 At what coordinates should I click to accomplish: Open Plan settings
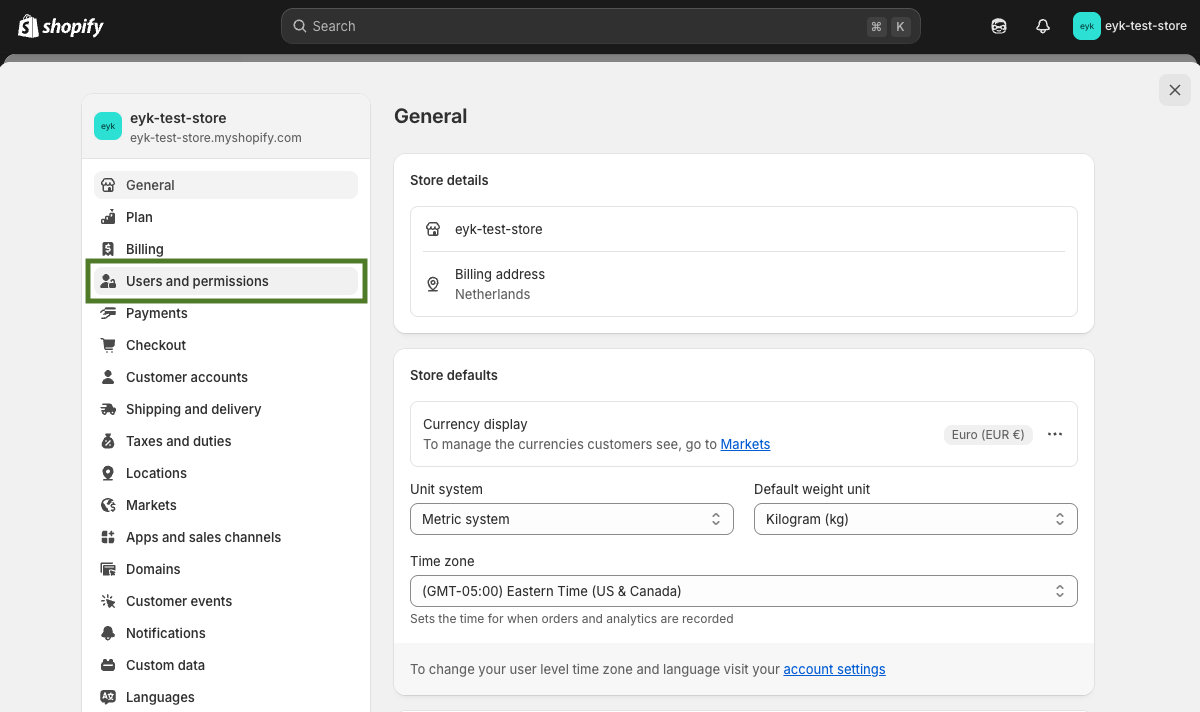click(x=226, y=217)
